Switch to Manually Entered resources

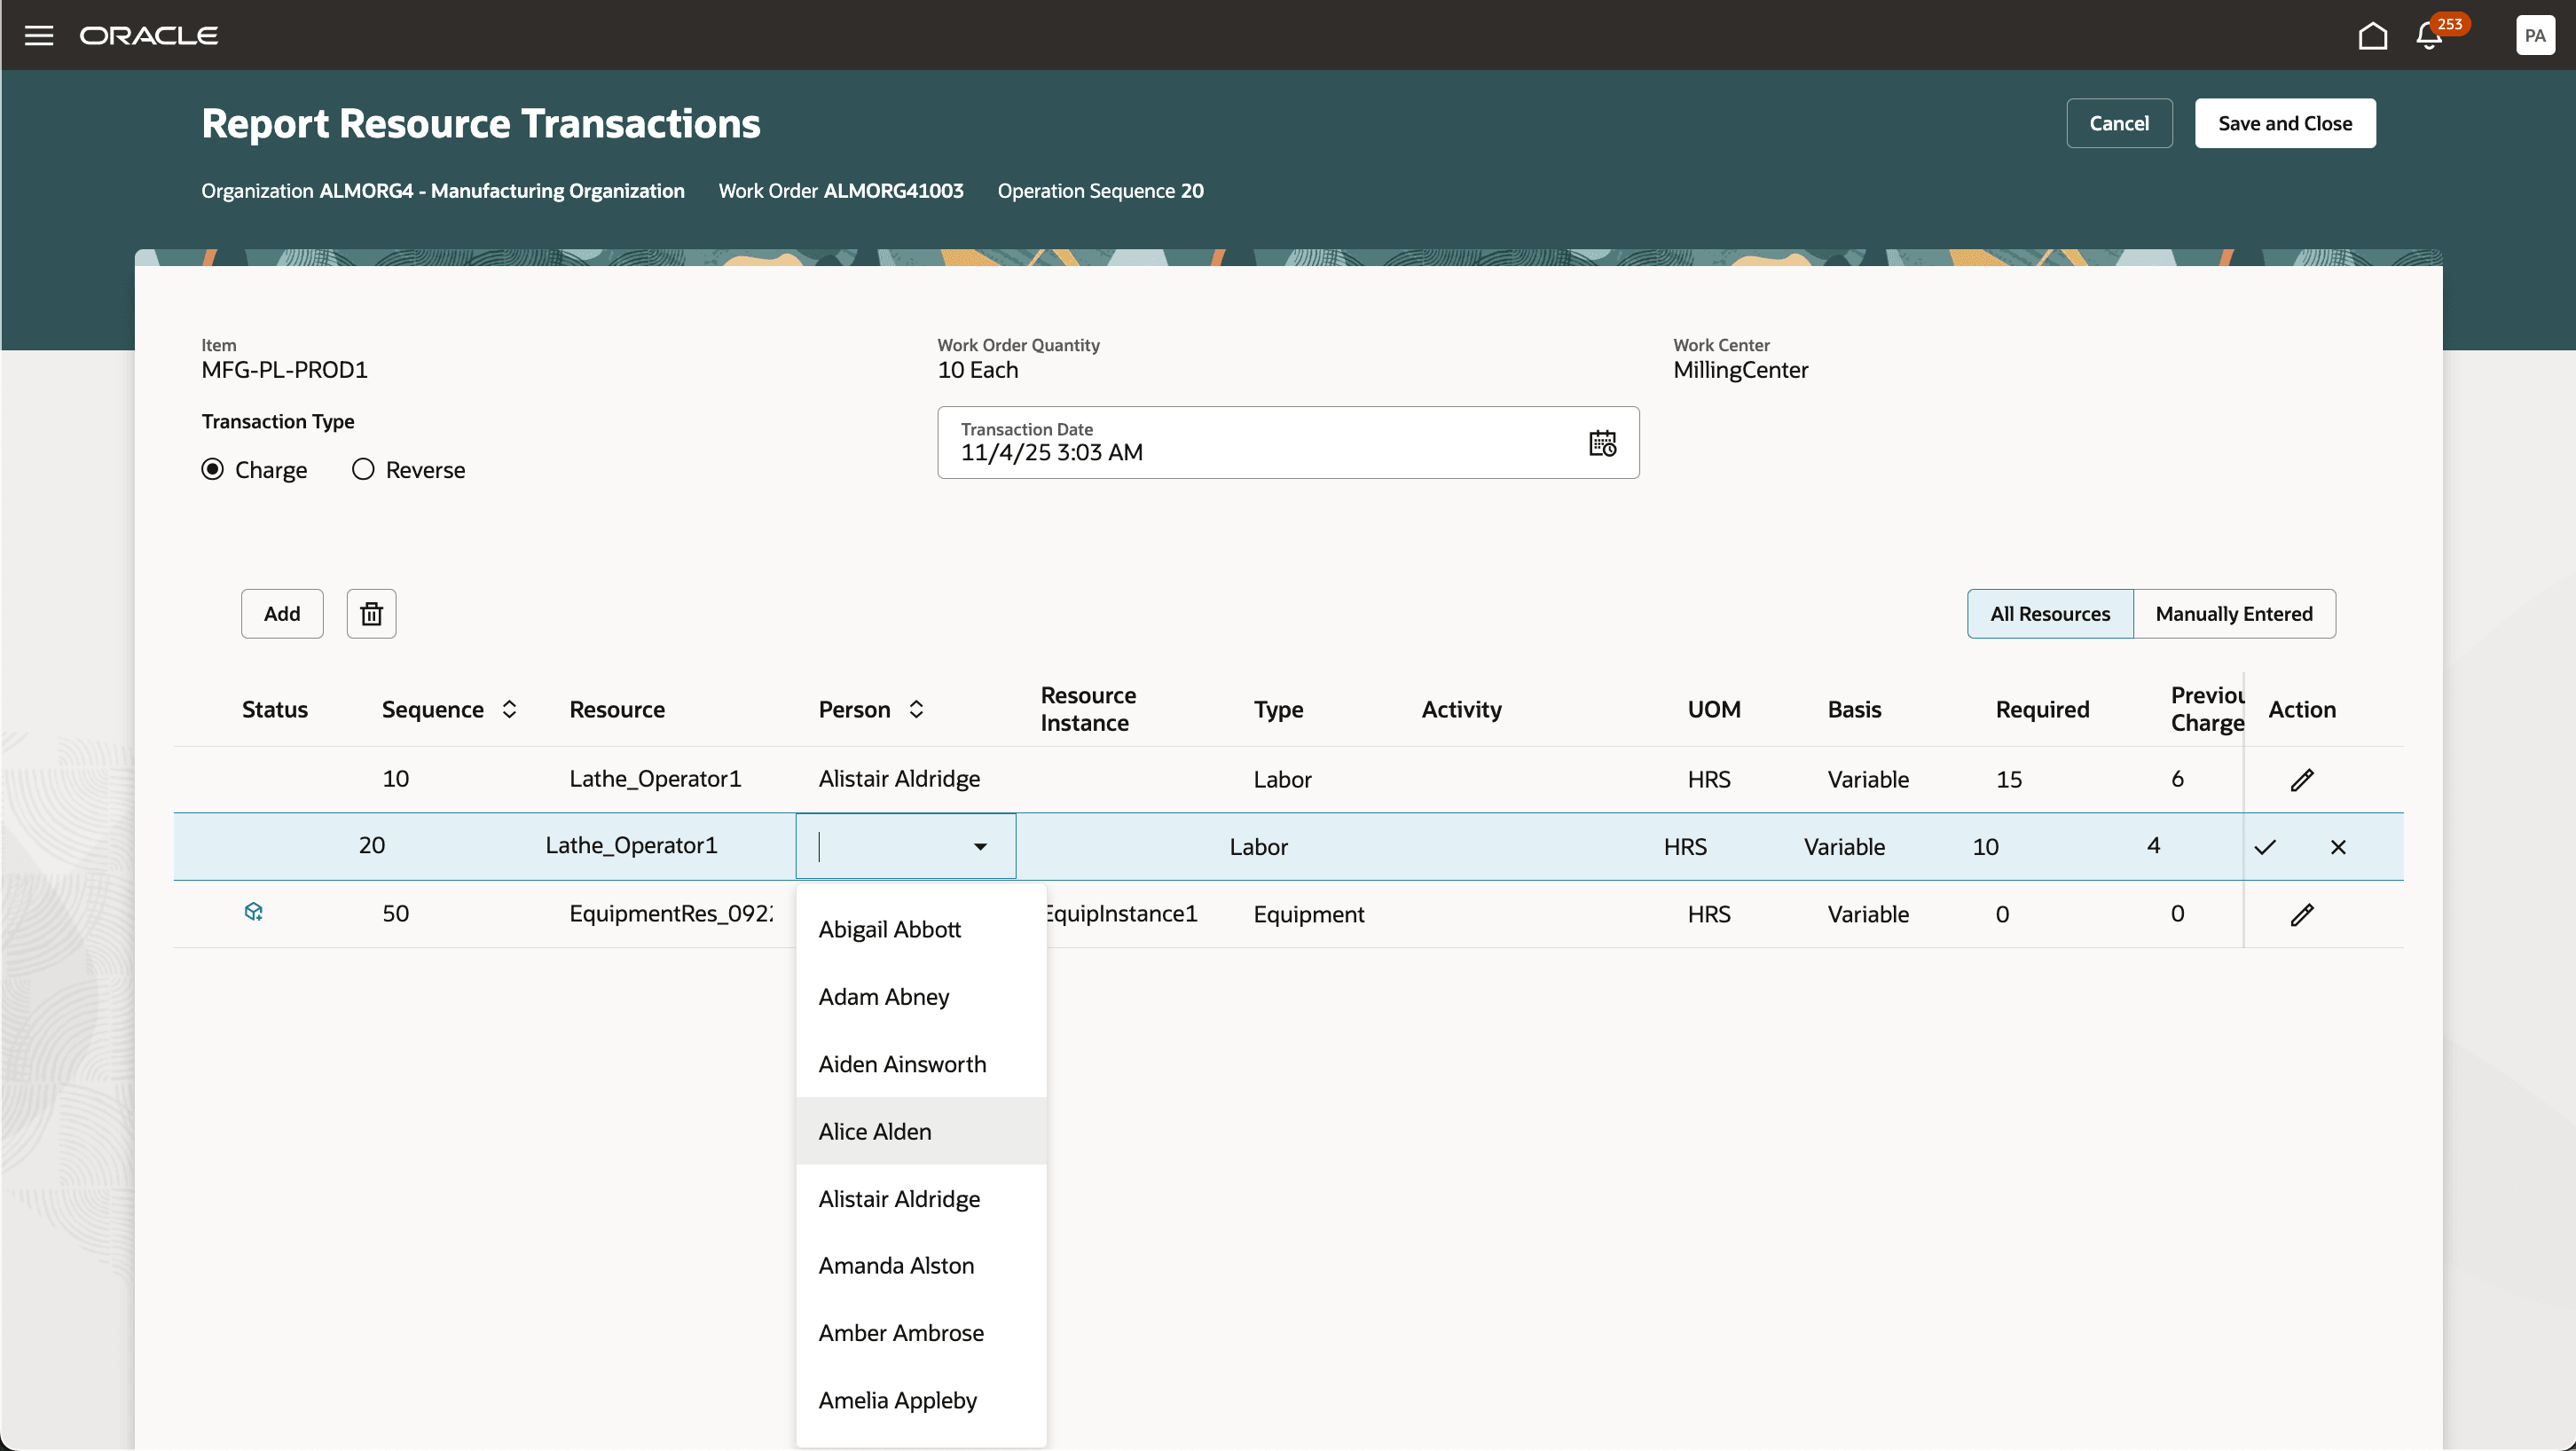coord(2234,613)
